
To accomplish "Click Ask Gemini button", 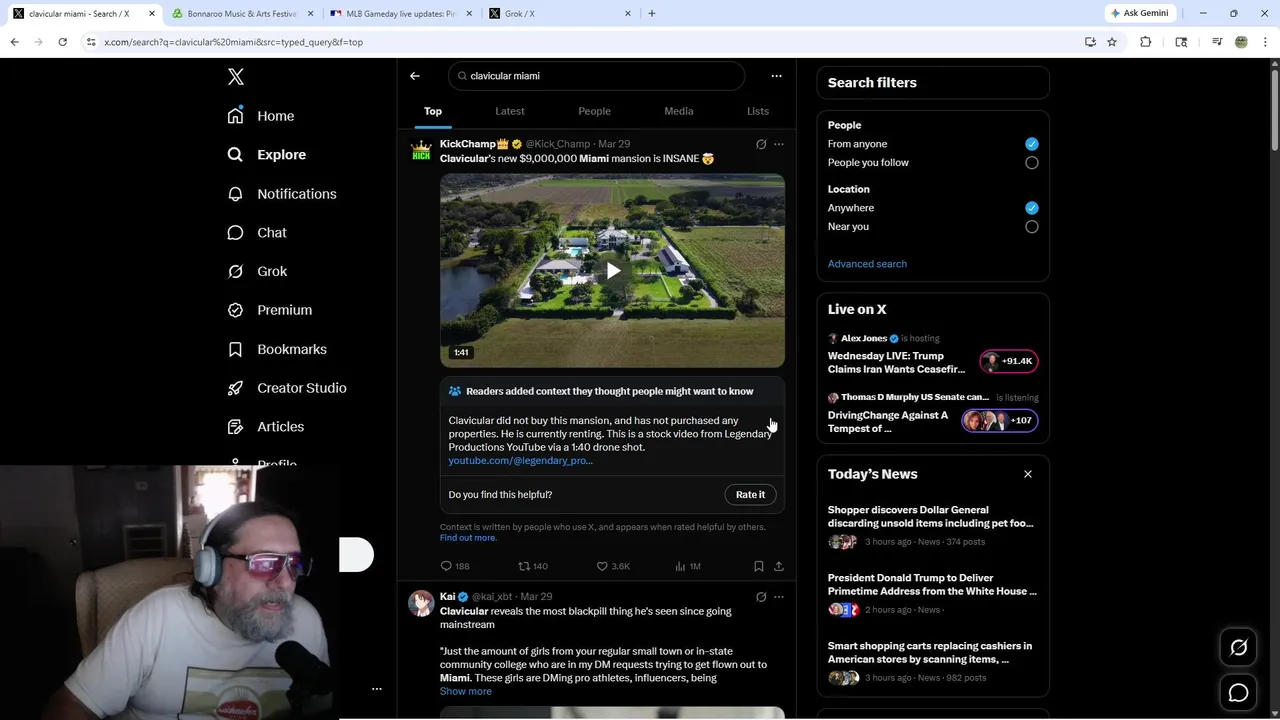I will pos(1138,13).
